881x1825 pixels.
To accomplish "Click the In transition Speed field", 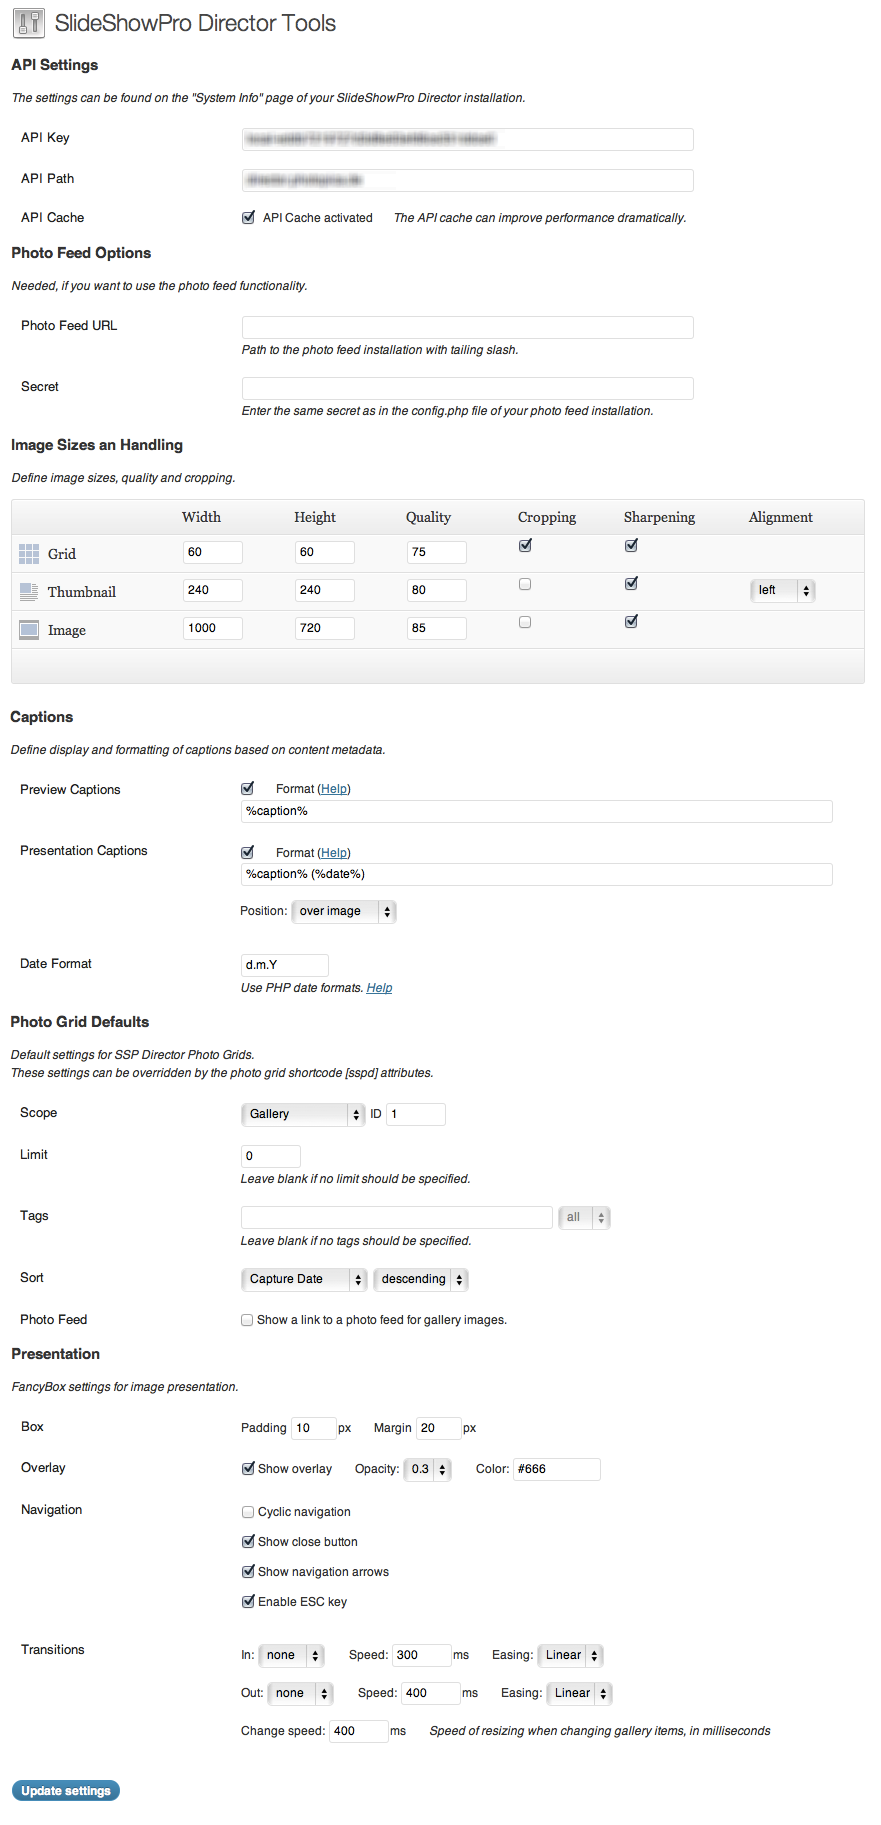I will [422, 1655].
